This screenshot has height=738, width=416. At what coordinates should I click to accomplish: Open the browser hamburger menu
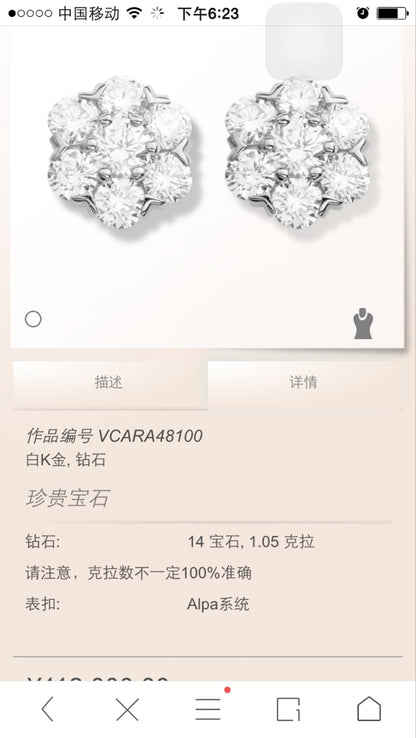pyautogui.click(x=208, y=709)
